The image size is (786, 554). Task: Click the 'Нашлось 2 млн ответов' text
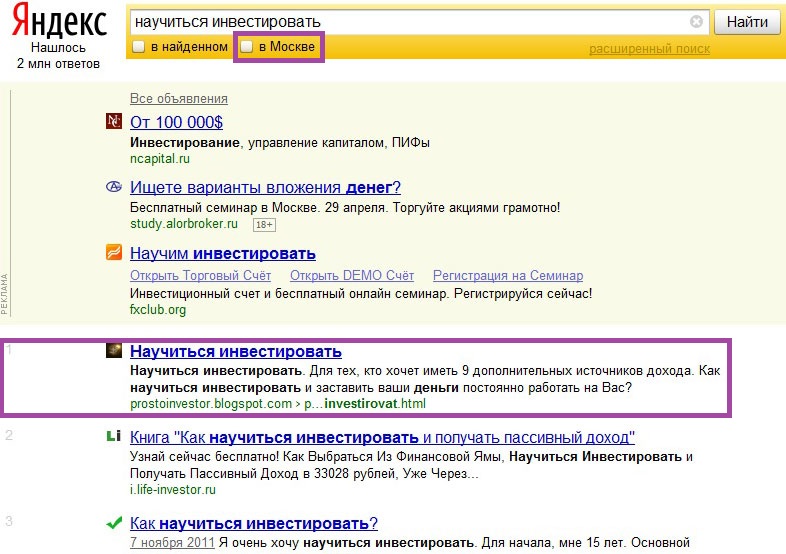pos(58,55)
